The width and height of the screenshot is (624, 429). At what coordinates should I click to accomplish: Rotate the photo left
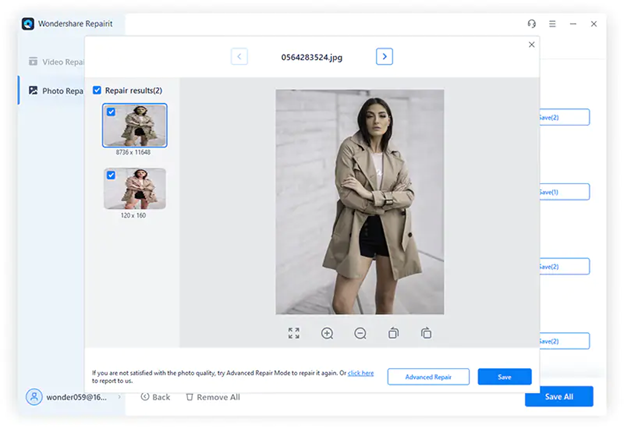click(393, 333)
